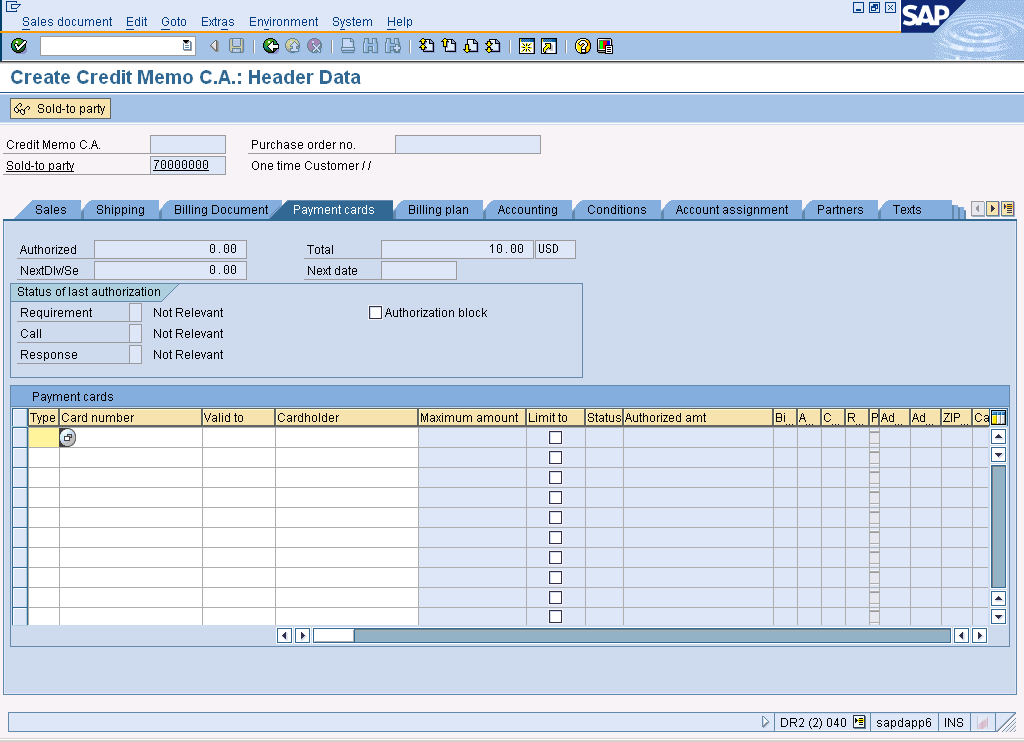
Task: Click the Previous Page icon
Action: [x=449, y=46]
